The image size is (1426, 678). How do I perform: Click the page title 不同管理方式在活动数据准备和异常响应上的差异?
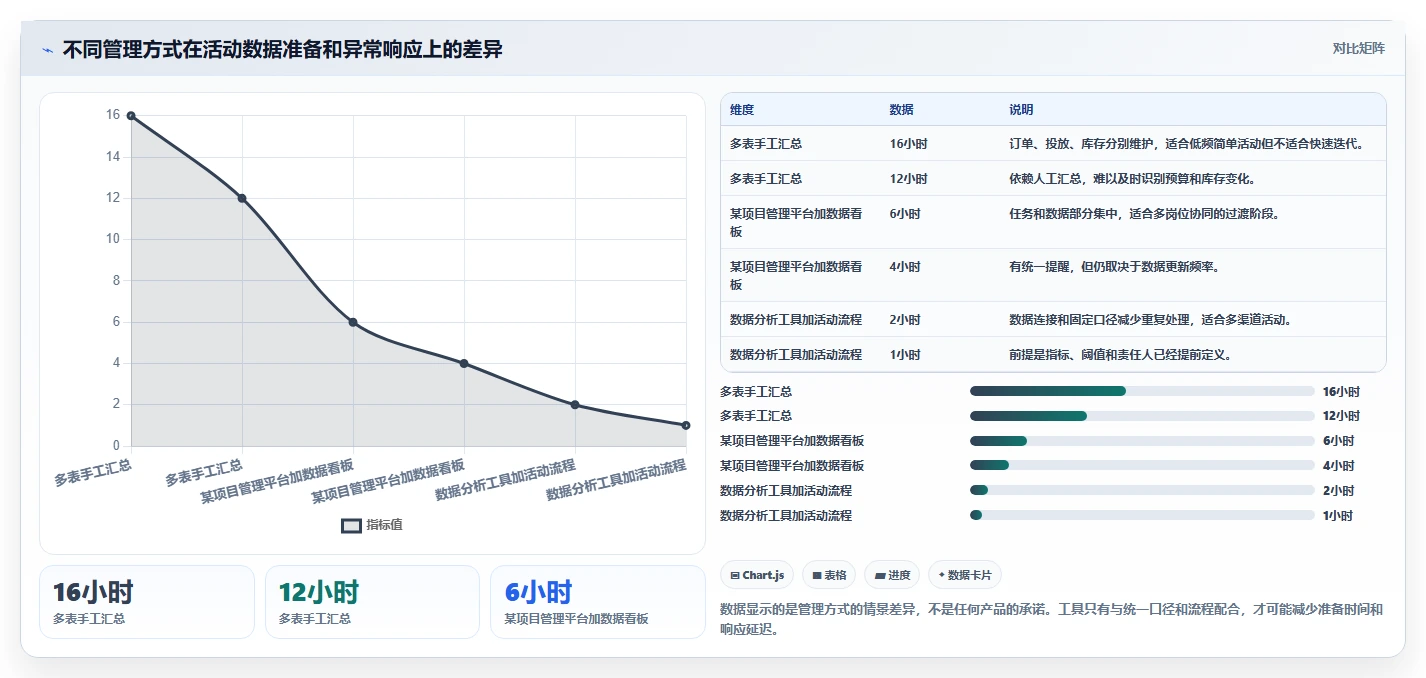(x=282, y=50)
